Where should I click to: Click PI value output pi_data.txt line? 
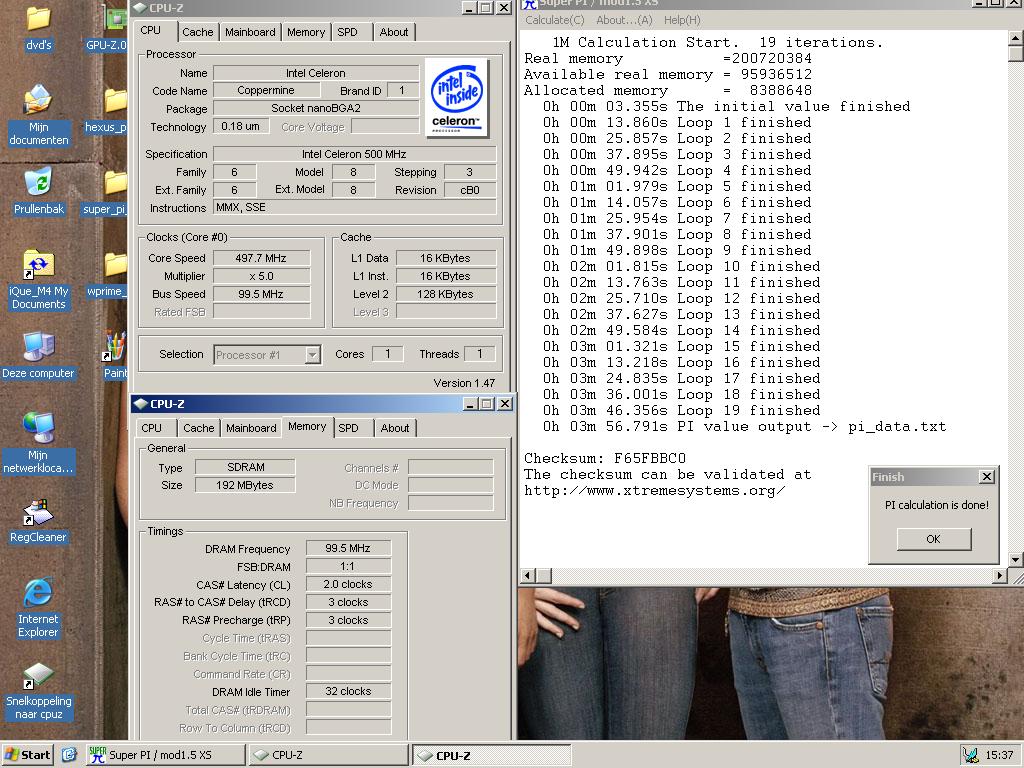click(x=744, y=427)
